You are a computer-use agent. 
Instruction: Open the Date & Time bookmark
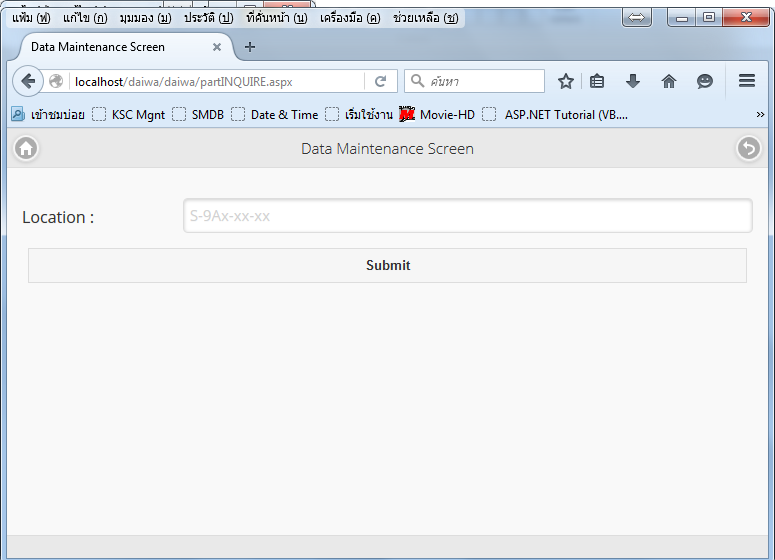coord(275,115)
